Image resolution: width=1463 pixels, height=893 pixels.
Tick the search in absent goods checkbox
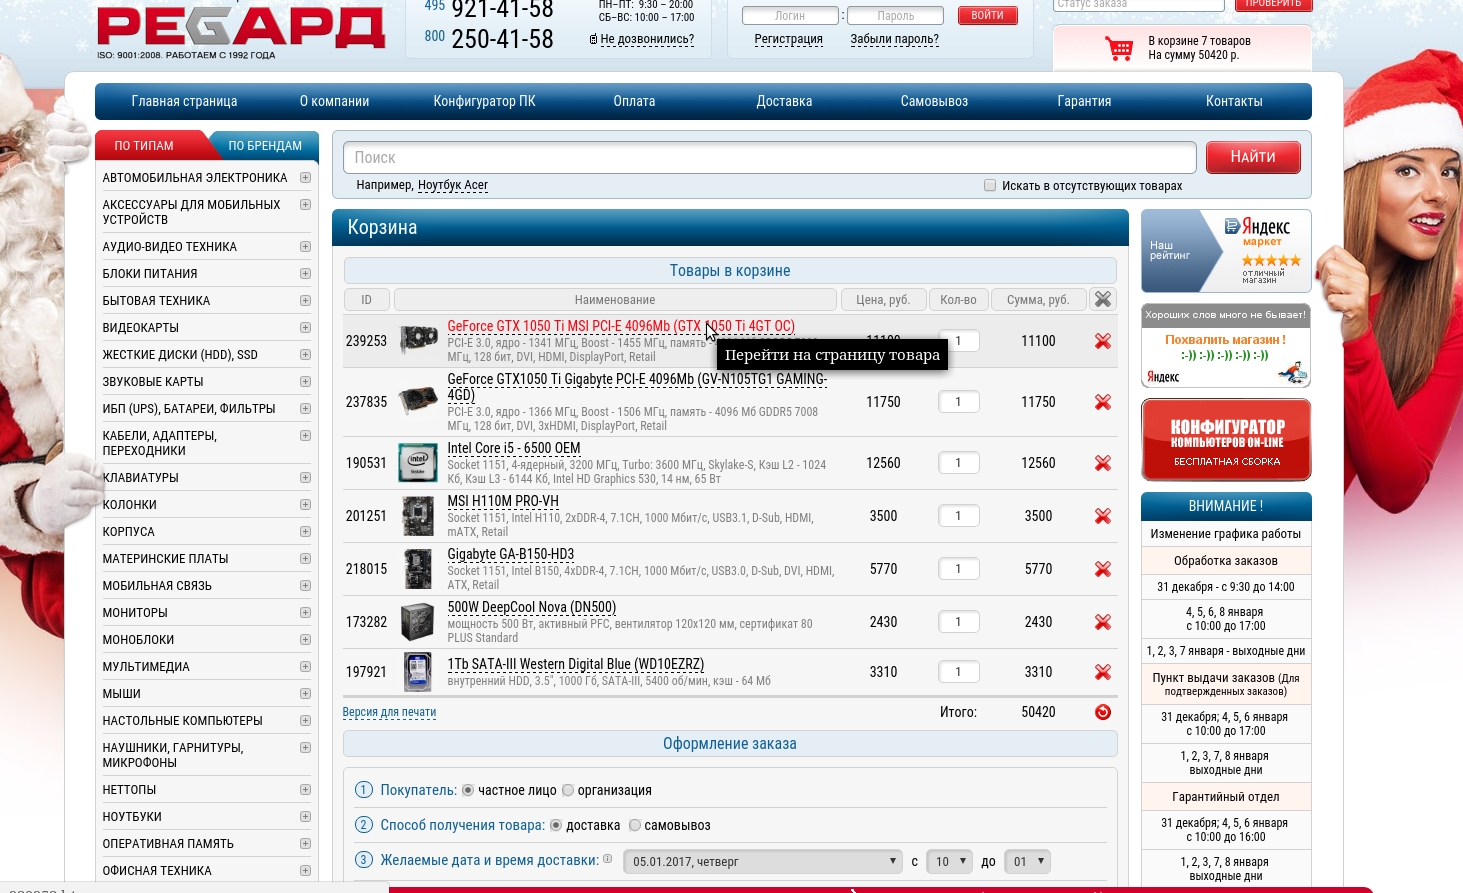point(990,186)
